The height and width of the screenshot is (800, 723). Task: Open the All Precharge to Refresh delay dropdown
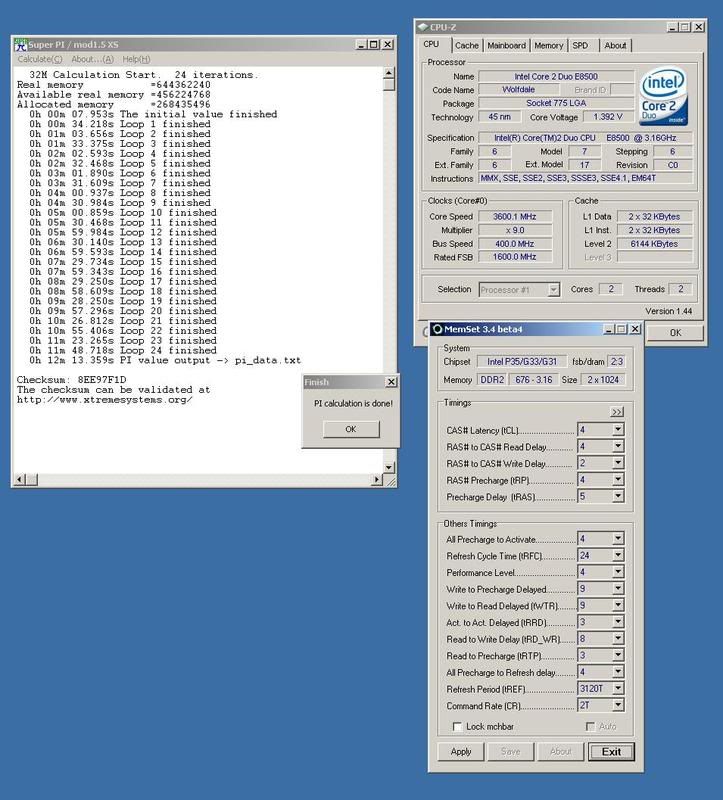click(x=618, y=672)
